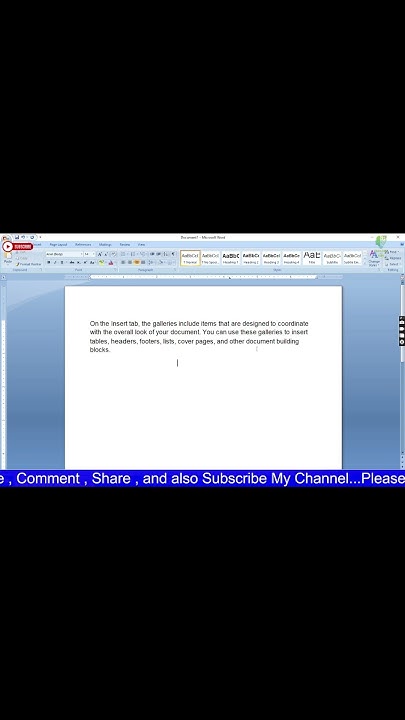Click the word "blocks." in the document
The image size is (405, 720).
(x=100, y=349)
